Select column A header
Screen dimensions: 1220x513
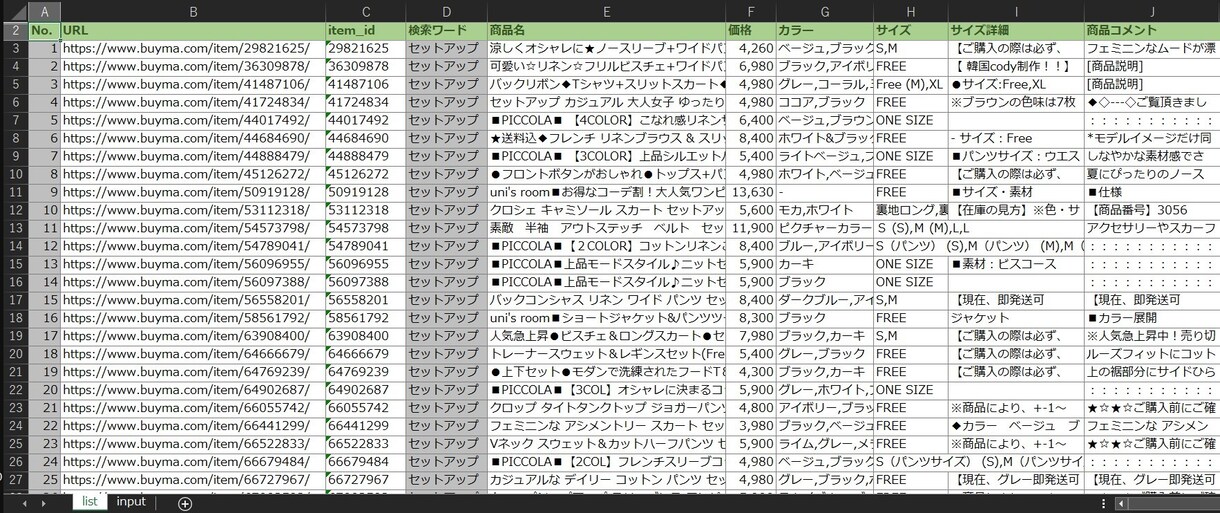click(x=45, y=11)
